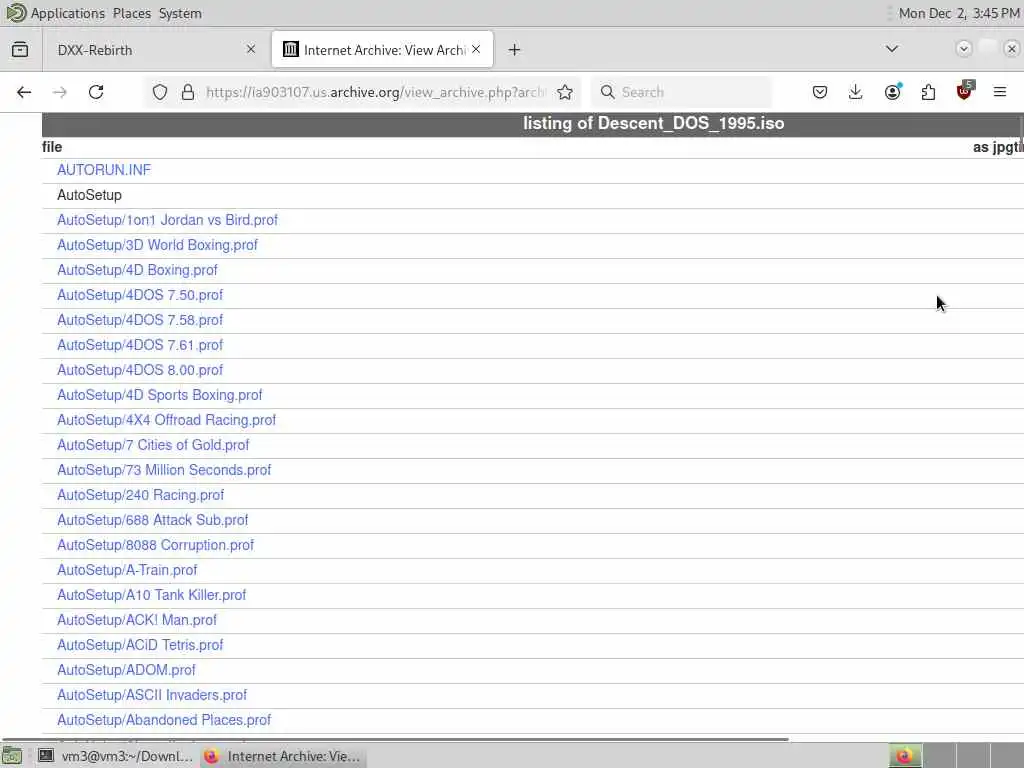This screenshot has height=768, width=1024.
Task: Open the tracking protection shield icon
Action: pyautogui.click(x=160, y=92)
